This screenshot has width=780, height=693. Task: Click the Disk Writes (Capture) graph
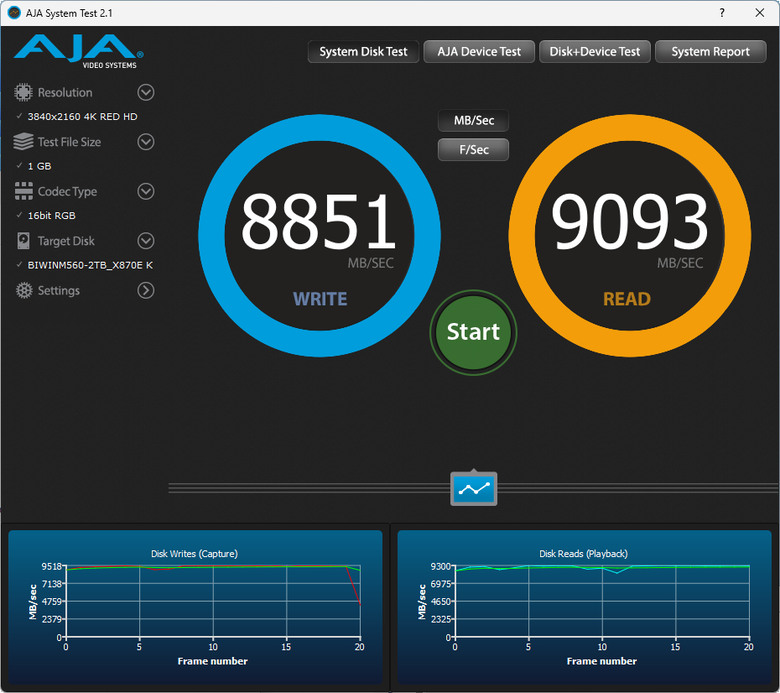point(195,606)
